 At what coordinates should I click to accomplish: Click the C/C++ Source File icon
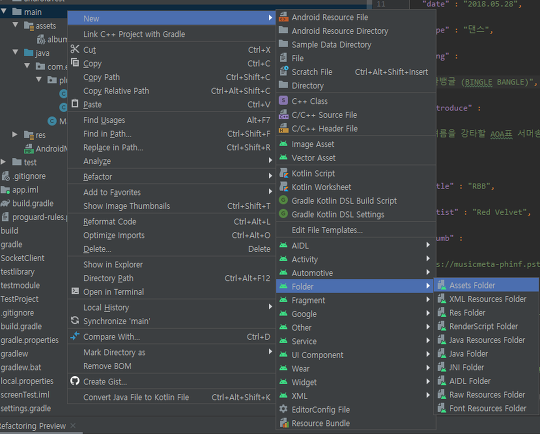tap(283, 114)
